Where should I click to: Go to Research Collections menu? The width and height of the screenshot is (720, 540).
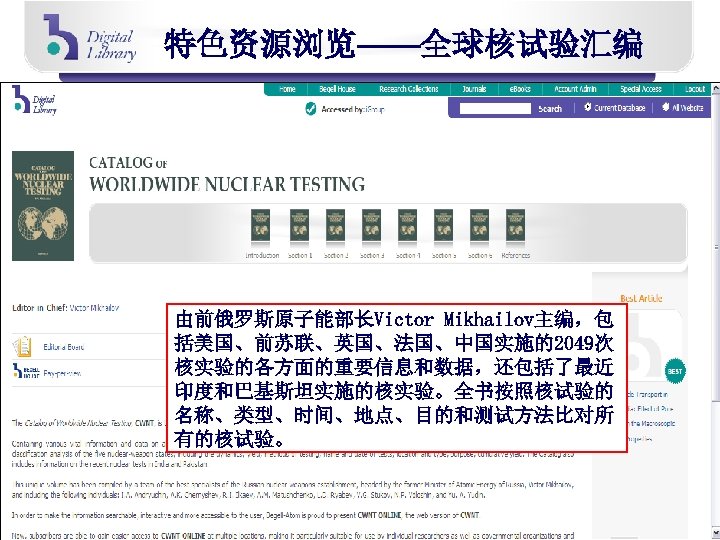tap(409, 89)
